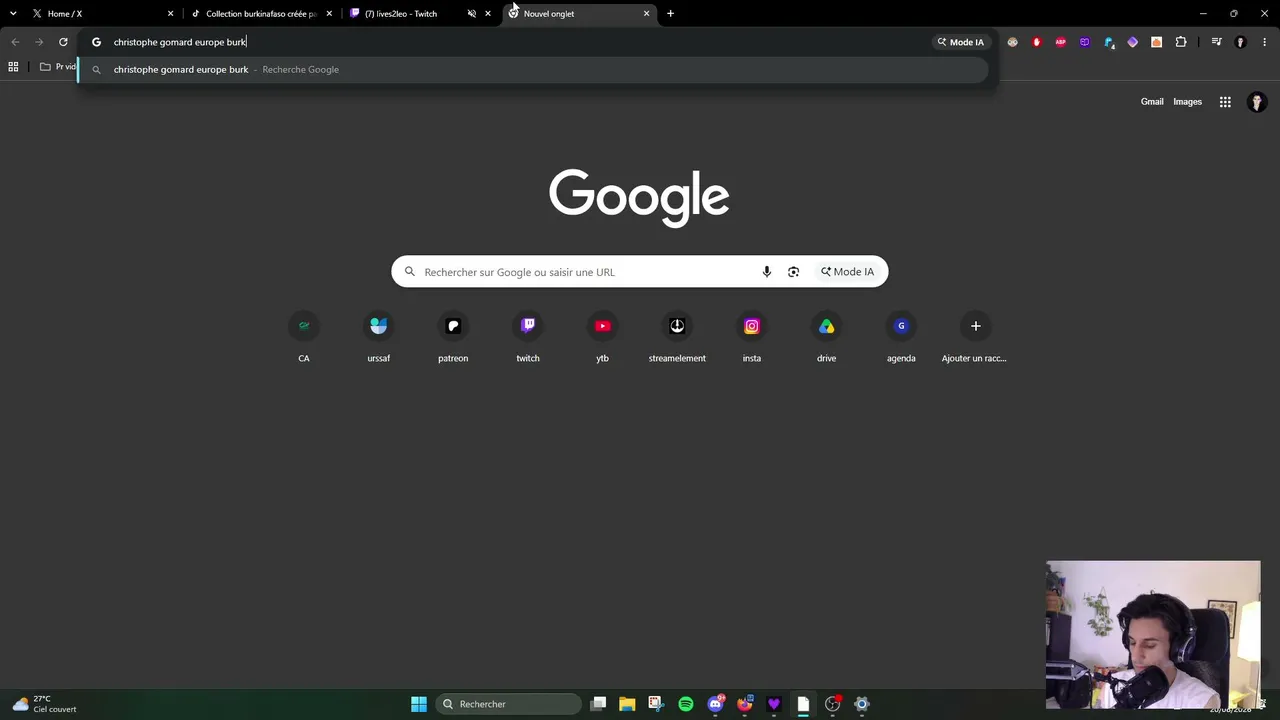Open the Windows Start menu
The height and width of the screenshot is (720, 1280).
coord(419,704)
